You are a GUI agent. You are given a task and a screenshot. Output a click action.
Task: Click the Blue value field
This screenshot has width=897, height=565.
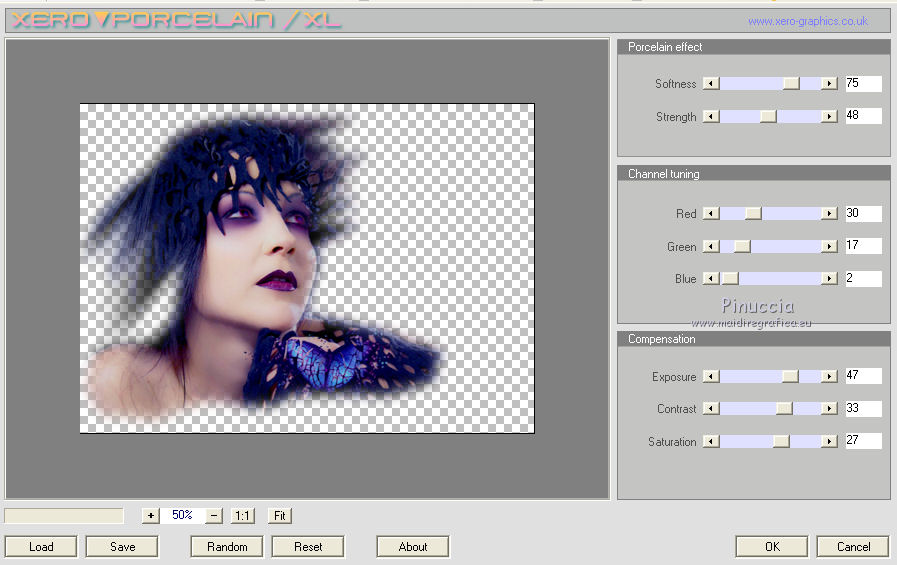click(x=863, y=278)
